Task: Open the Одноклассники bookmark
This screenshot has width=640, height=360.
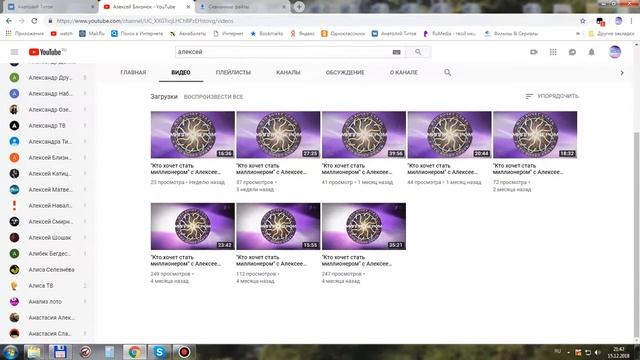Action: 343,34
